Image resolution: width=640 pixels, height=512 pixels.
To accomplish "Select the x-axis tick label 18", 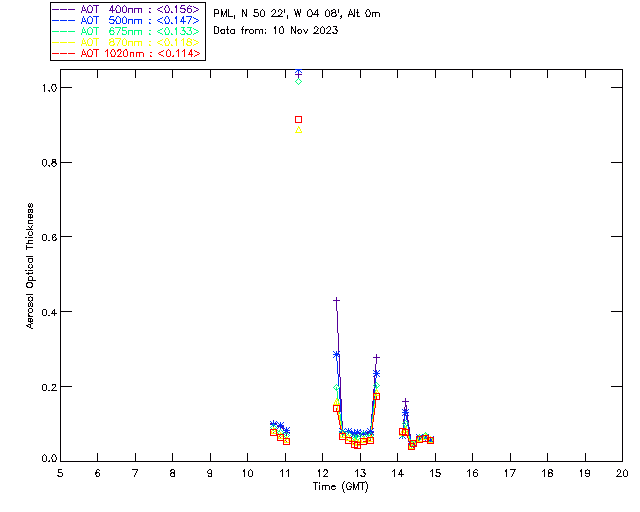I will point(548,473).
